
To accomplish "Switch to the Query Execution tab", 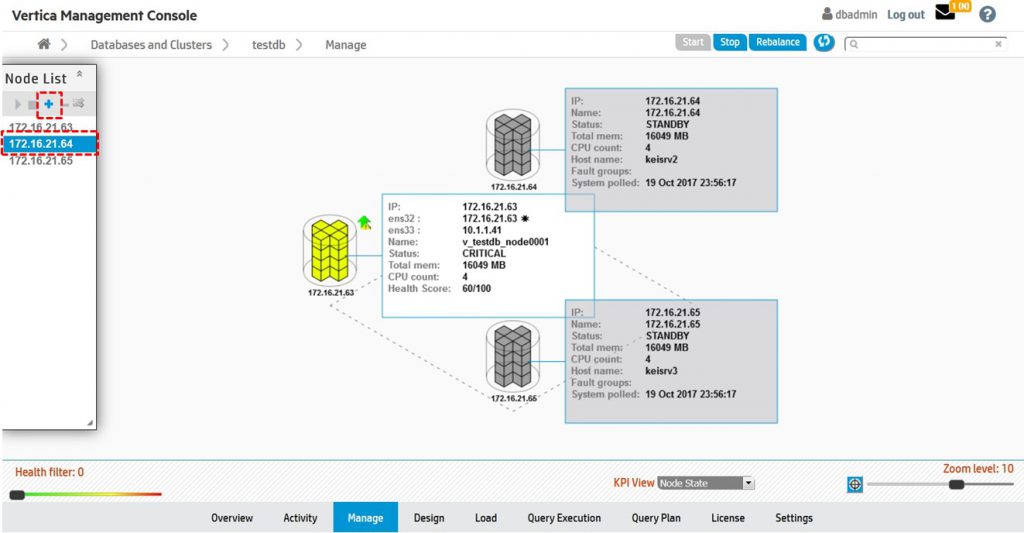I will point(564,518).
